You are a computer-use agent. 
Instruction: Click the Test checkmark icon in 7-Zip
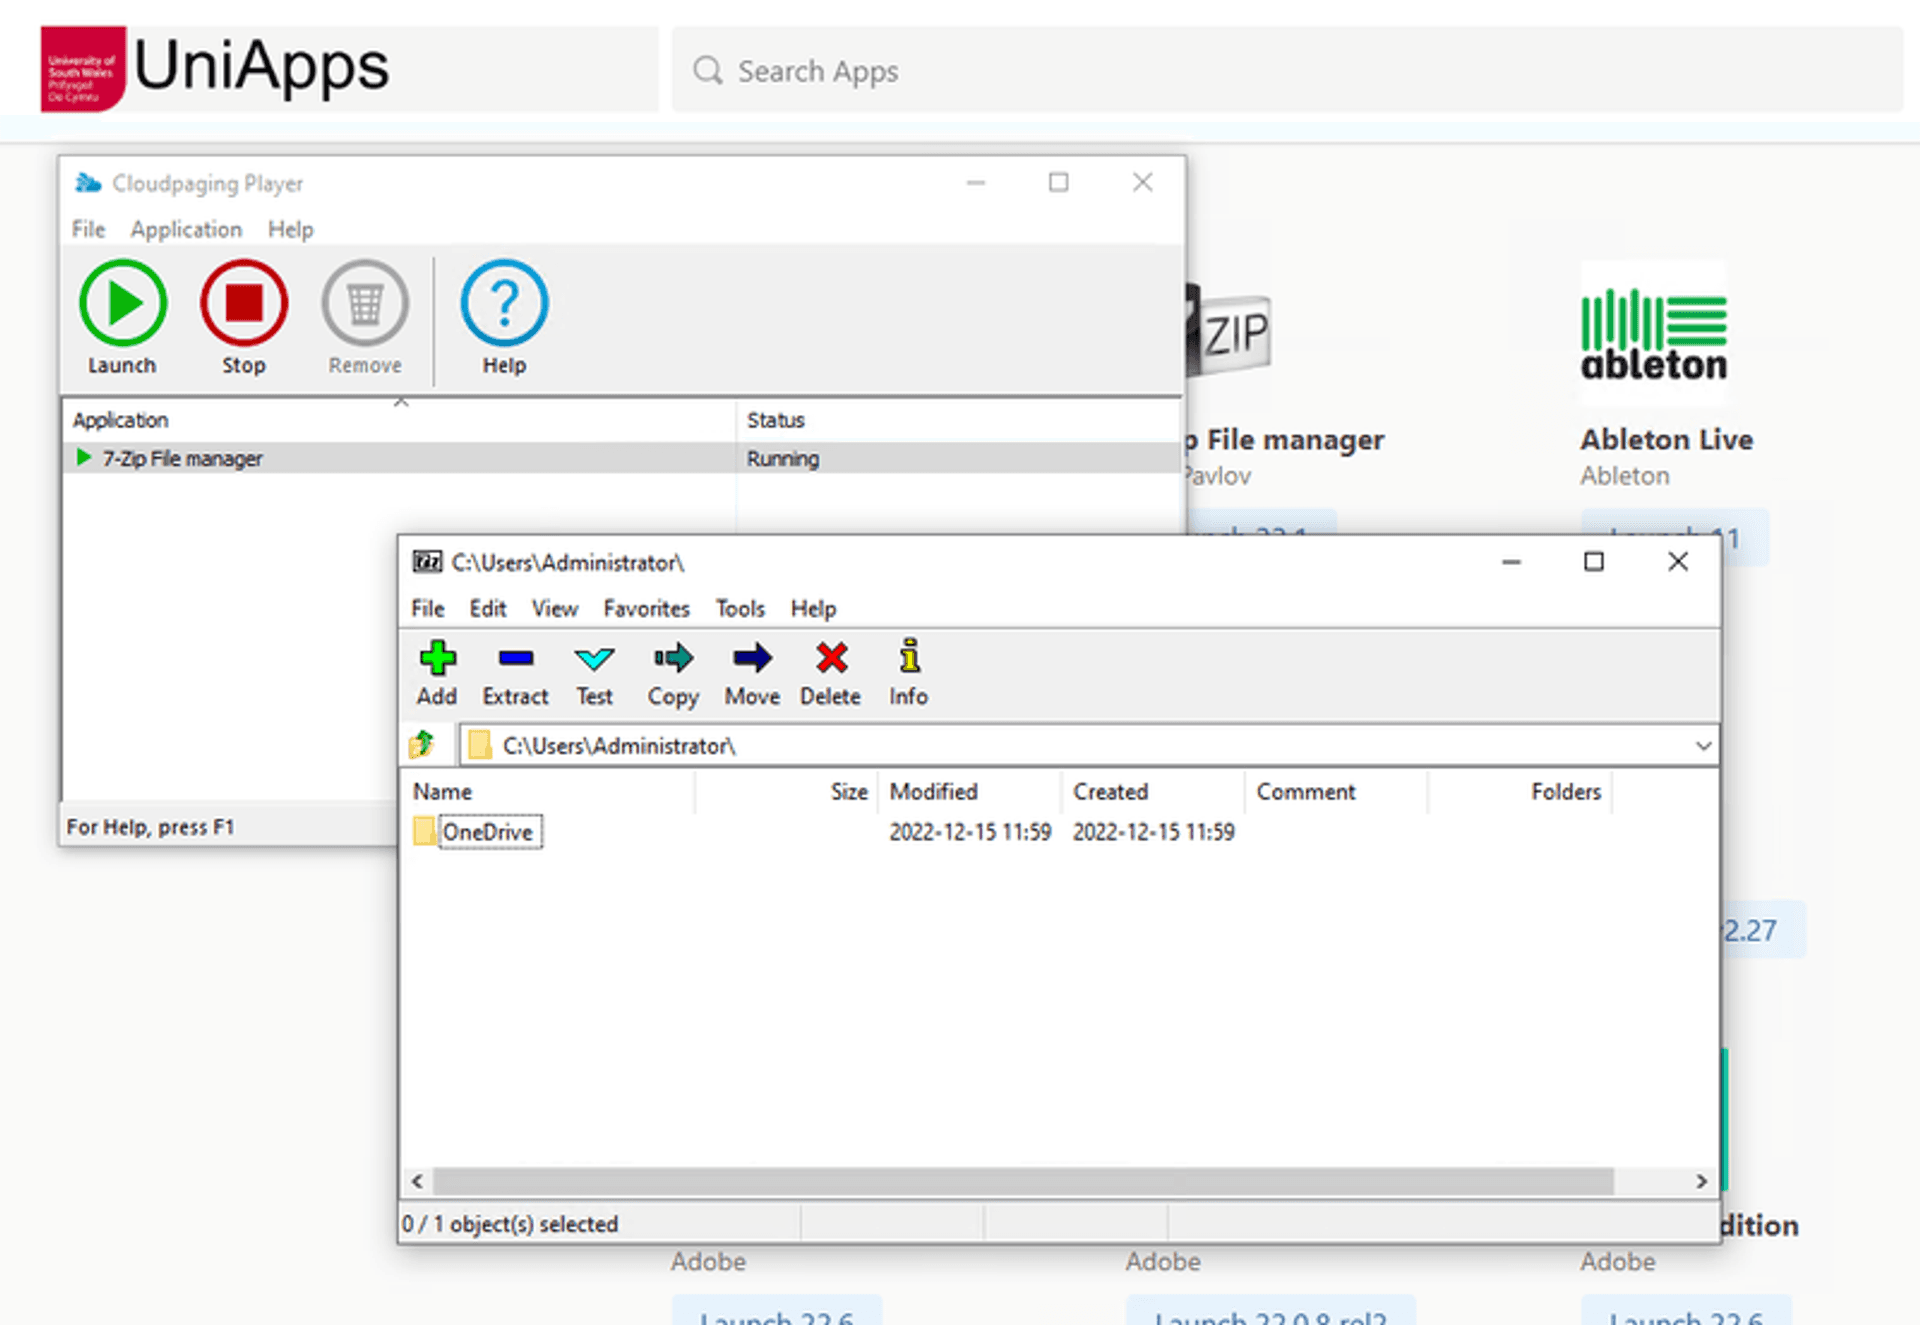point(594,658)
